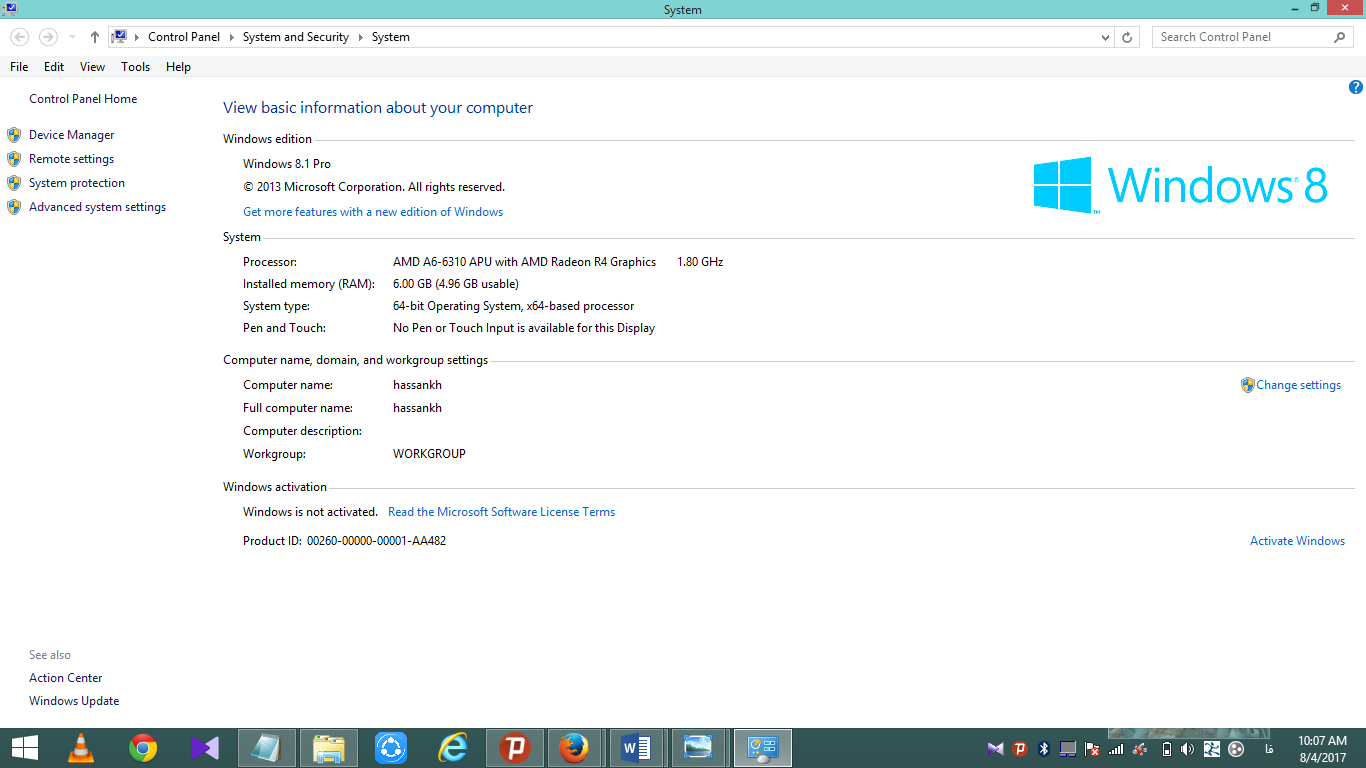Click the Visual Studio tray icon
The width and height of the screenshot is (1366, 768).
(x=995, y=749)
